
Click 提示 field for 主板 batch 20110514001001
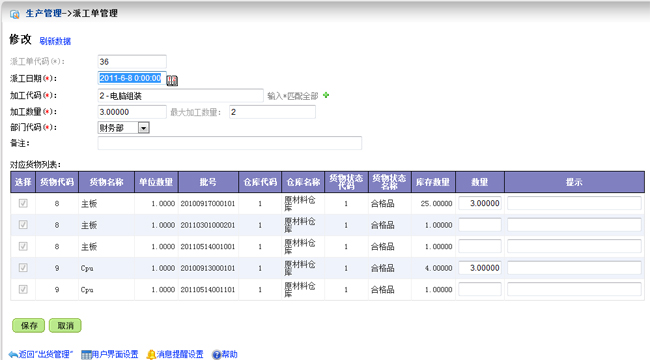coord(574,246)
